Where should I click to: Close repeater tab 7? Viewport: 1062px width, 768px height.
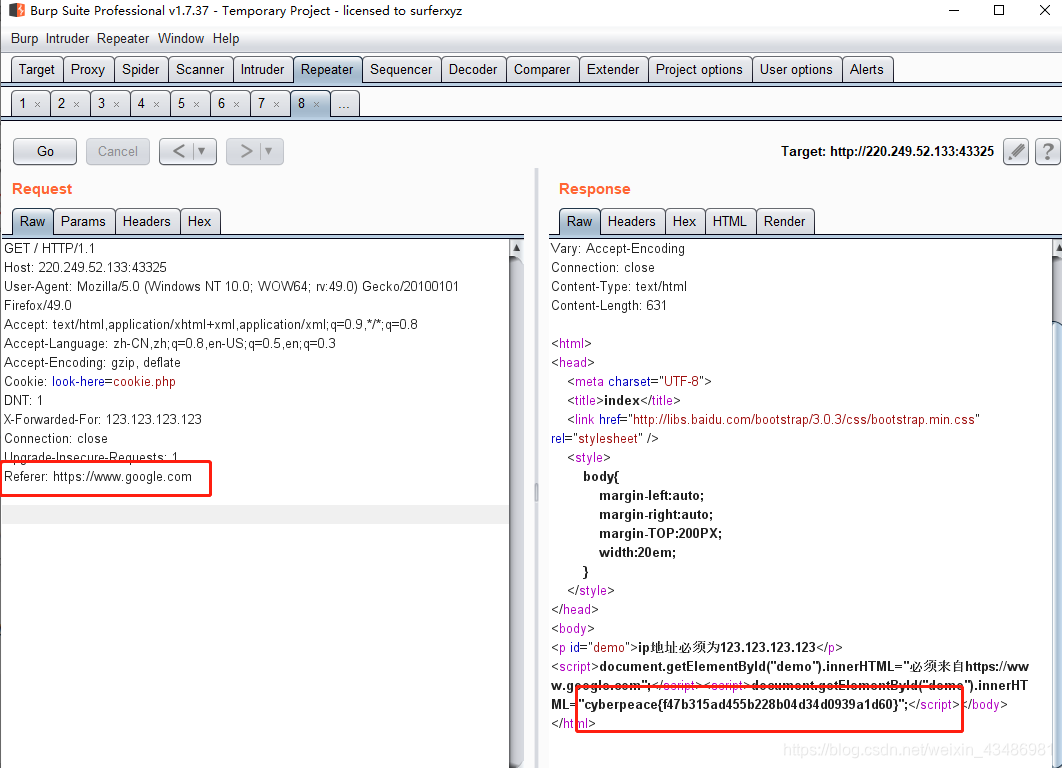click(276, 104)
